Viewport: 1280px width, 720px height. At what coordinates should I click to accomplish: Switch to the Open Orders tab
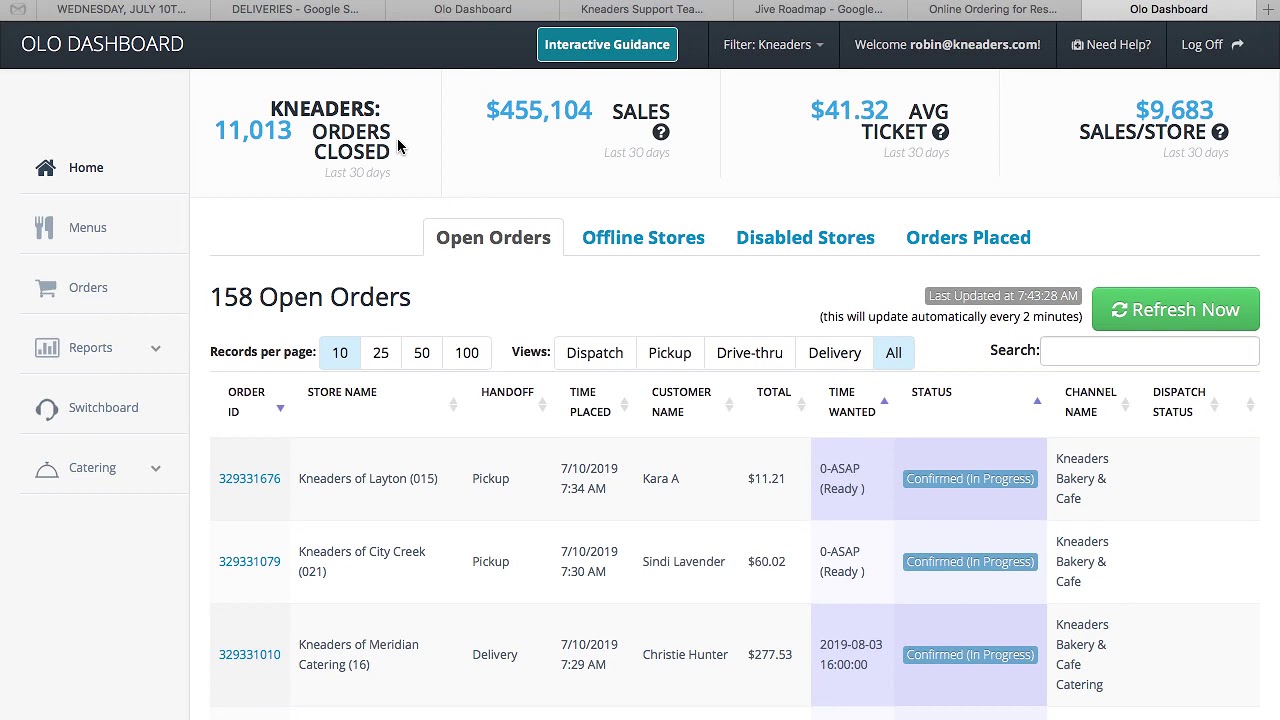[493, 238]
